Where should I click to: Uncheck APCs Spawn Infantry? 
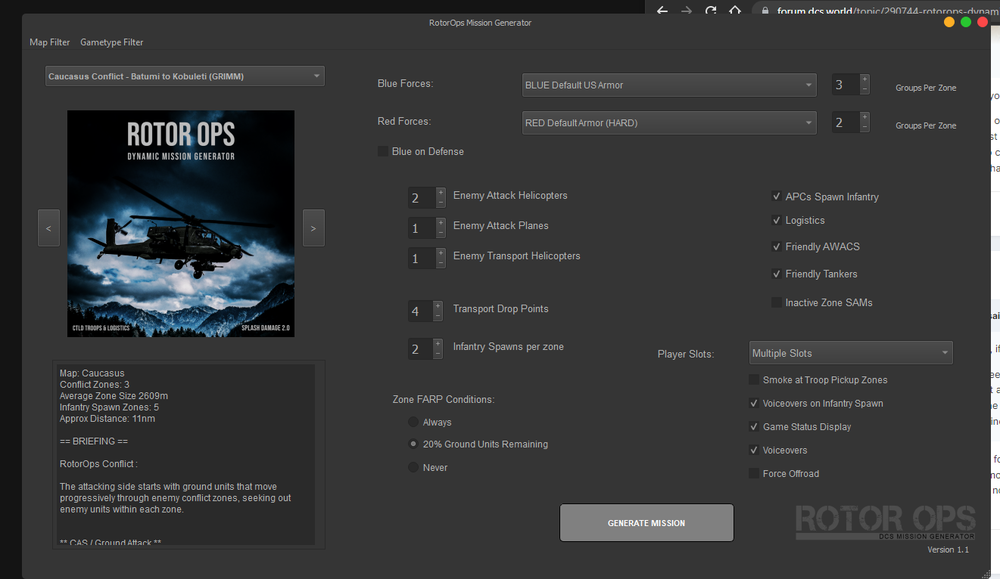(x=777, y=196)
